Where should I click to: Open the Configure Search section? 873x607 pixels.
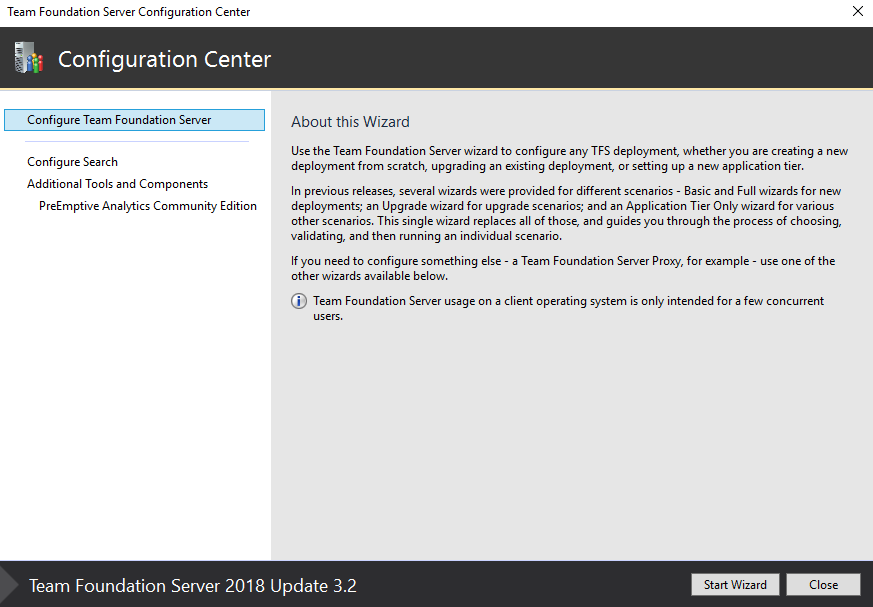[72, 162]
